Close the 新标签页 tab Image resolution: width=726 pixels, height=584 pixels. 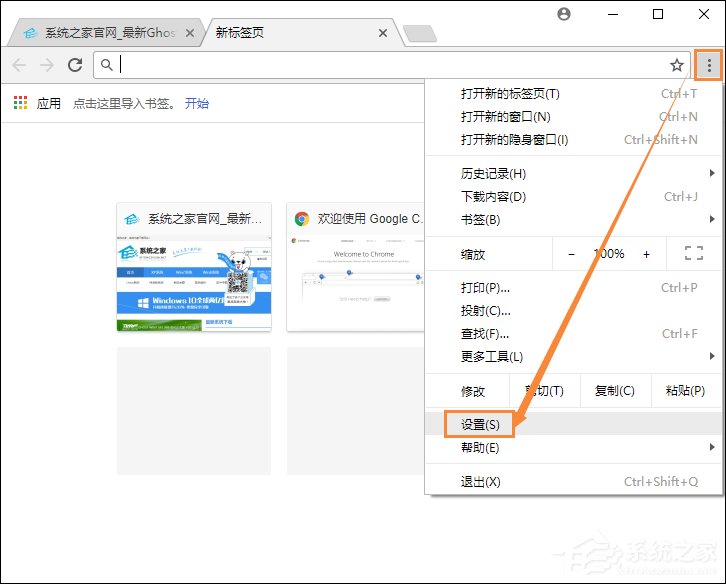pyautogui.click(x=383, y=33)
